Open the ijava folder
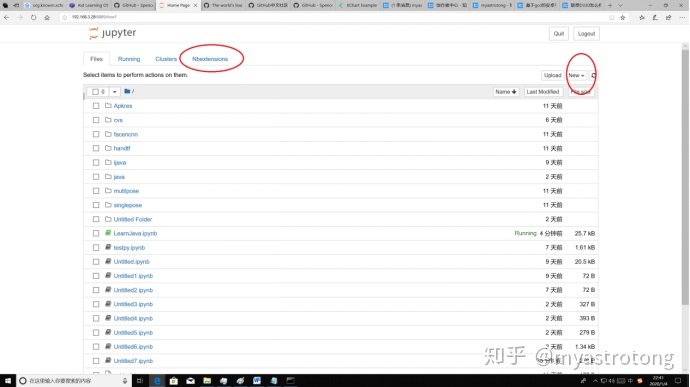690x387 pixels. 120,162
